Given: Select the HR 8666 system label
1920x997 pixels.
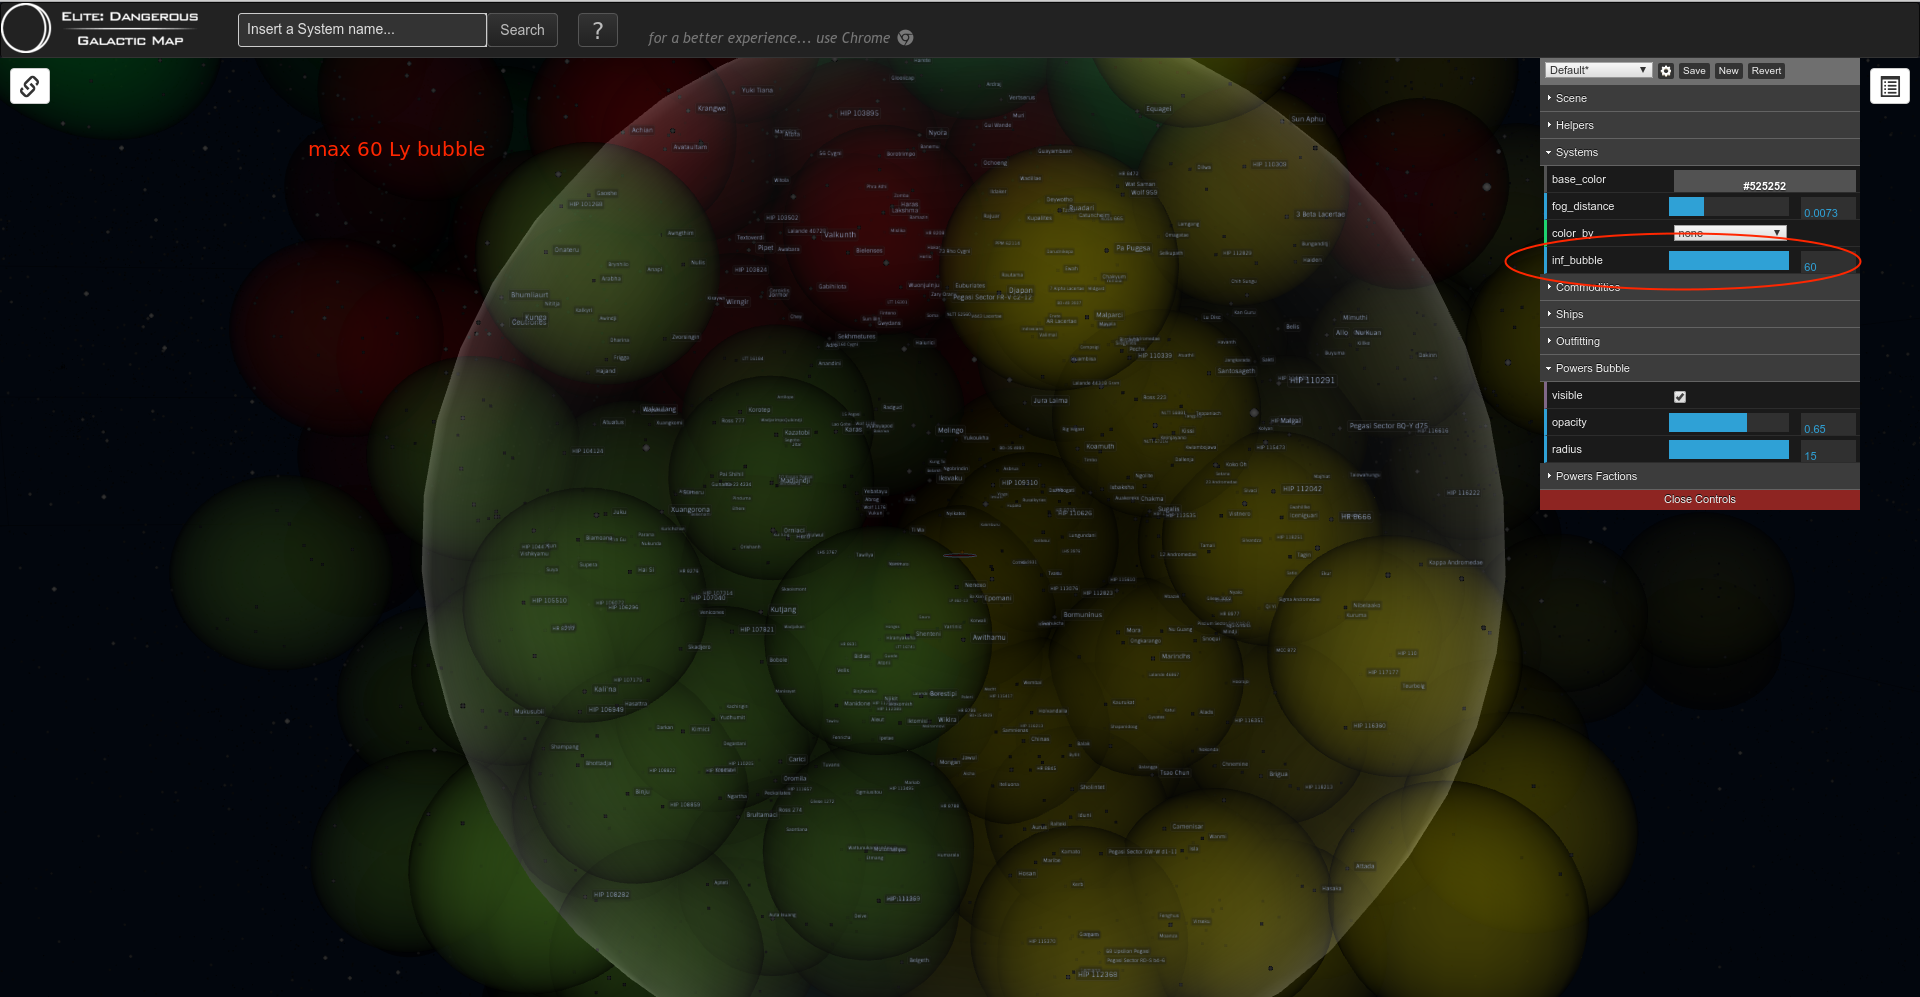Looking at the screenshot, I should click(x=1356, y=517).
